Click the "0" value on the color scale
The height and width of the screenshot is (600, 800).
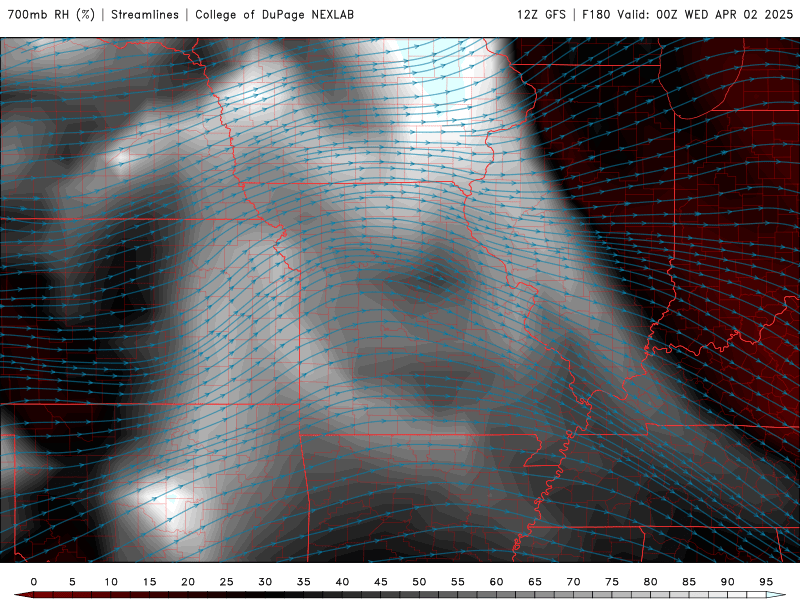(x=34, y=582)
